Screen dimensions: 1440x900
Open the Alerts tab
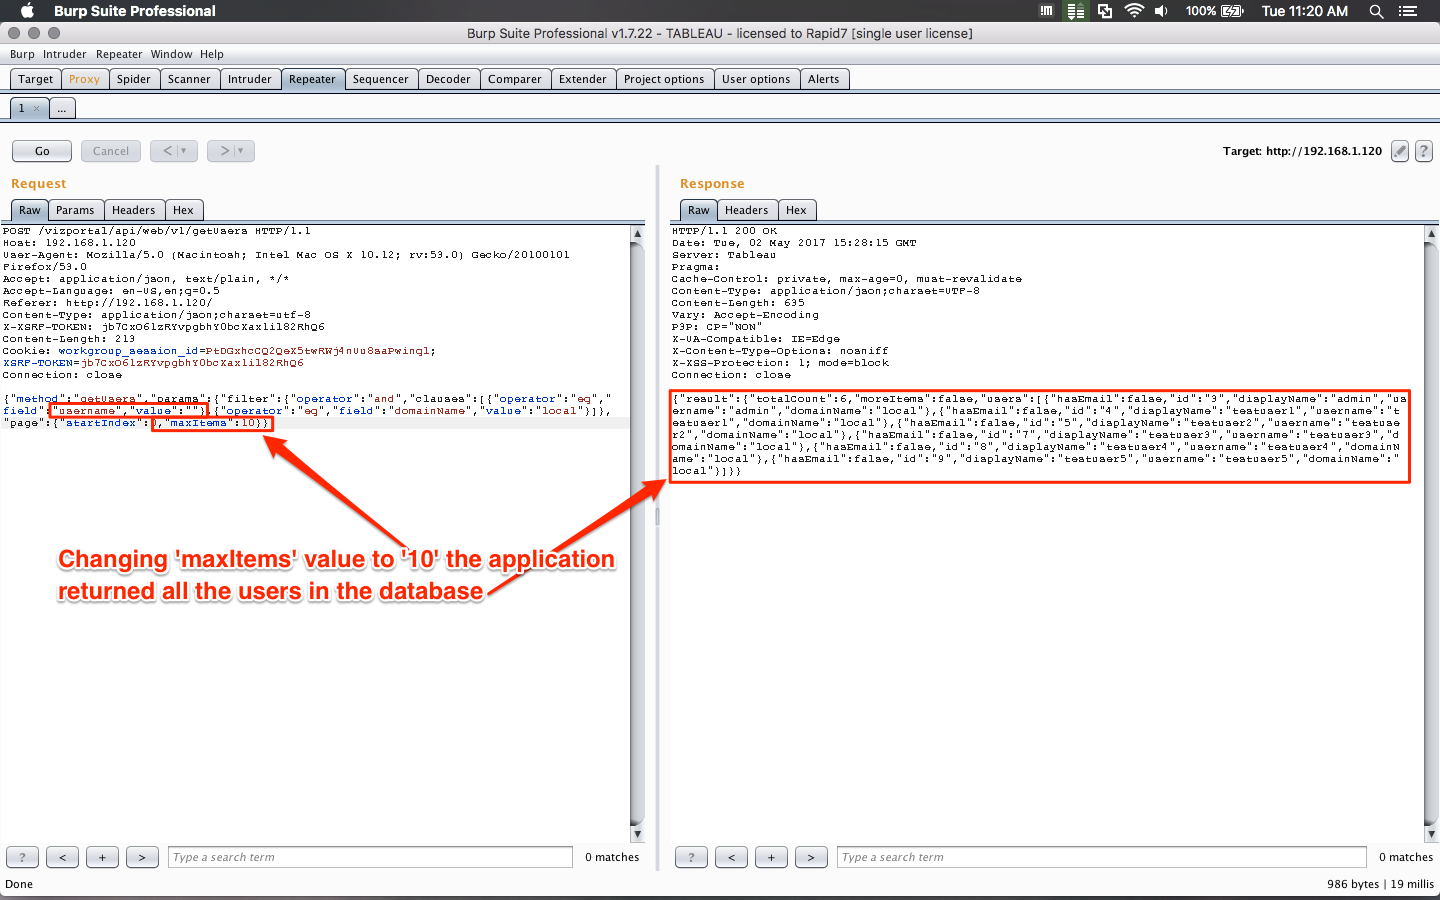click(823, 79)
